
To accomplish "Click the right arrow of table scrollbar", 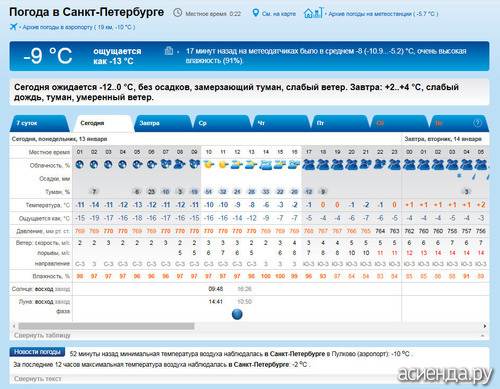I will coord(485,326).
